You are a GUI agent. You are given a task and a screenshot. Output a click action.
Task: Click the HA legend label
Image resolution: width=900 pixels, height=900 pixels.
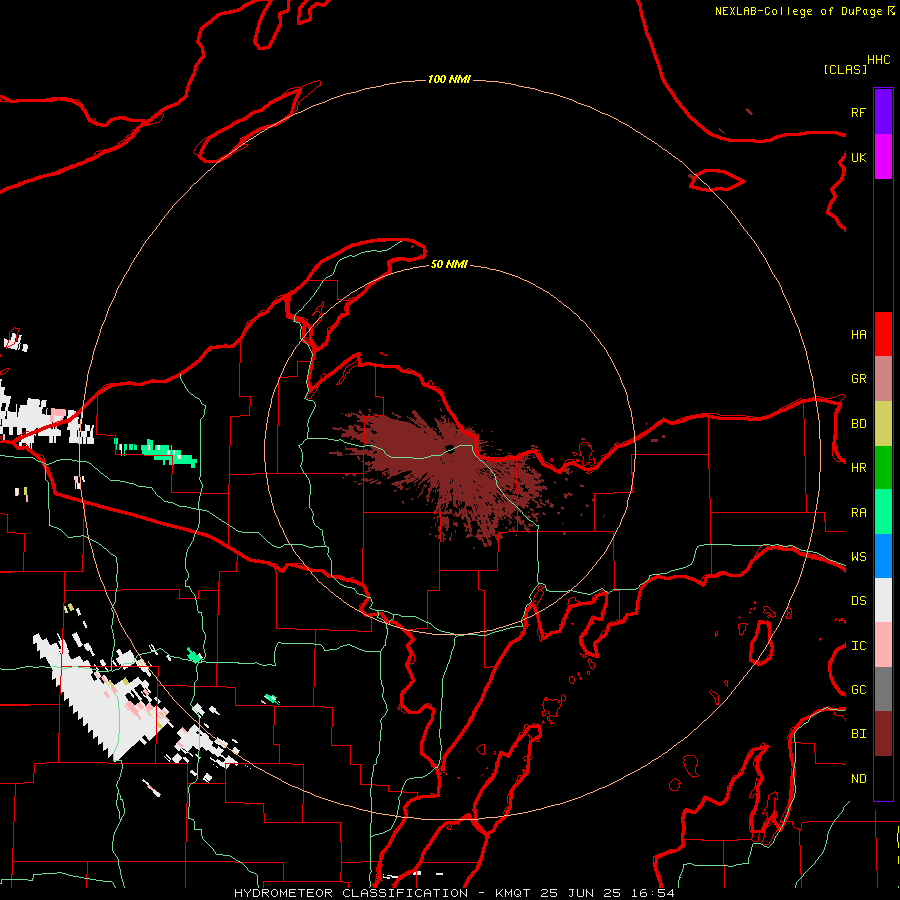pos(858,335)
